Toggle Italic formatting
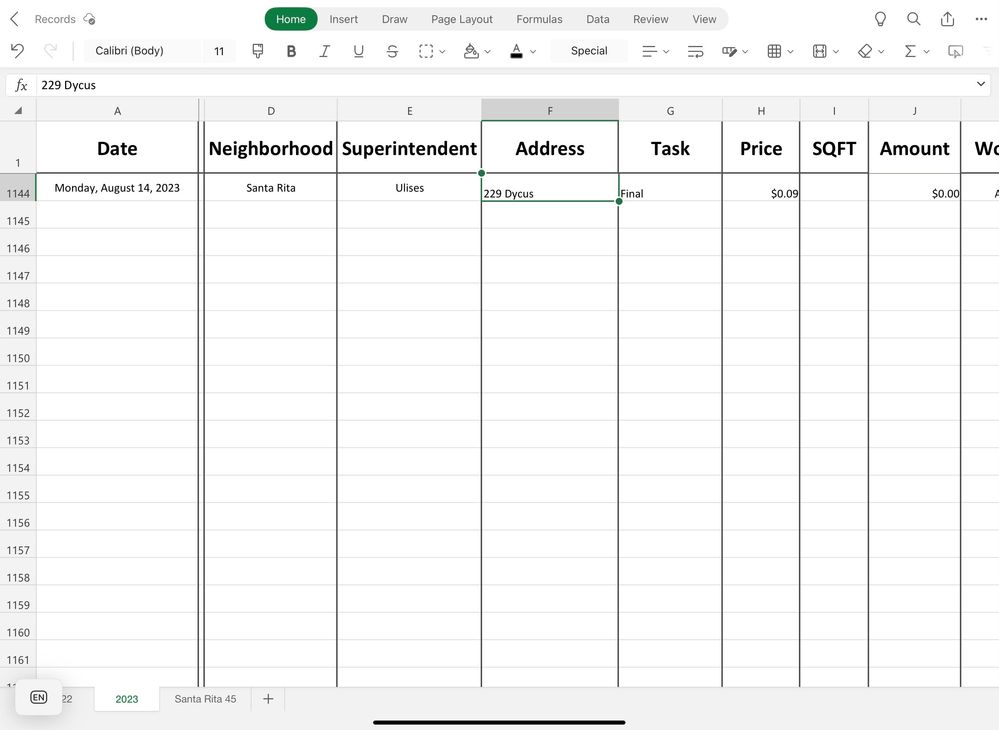The image size is (999, 730). pos(325,51)
